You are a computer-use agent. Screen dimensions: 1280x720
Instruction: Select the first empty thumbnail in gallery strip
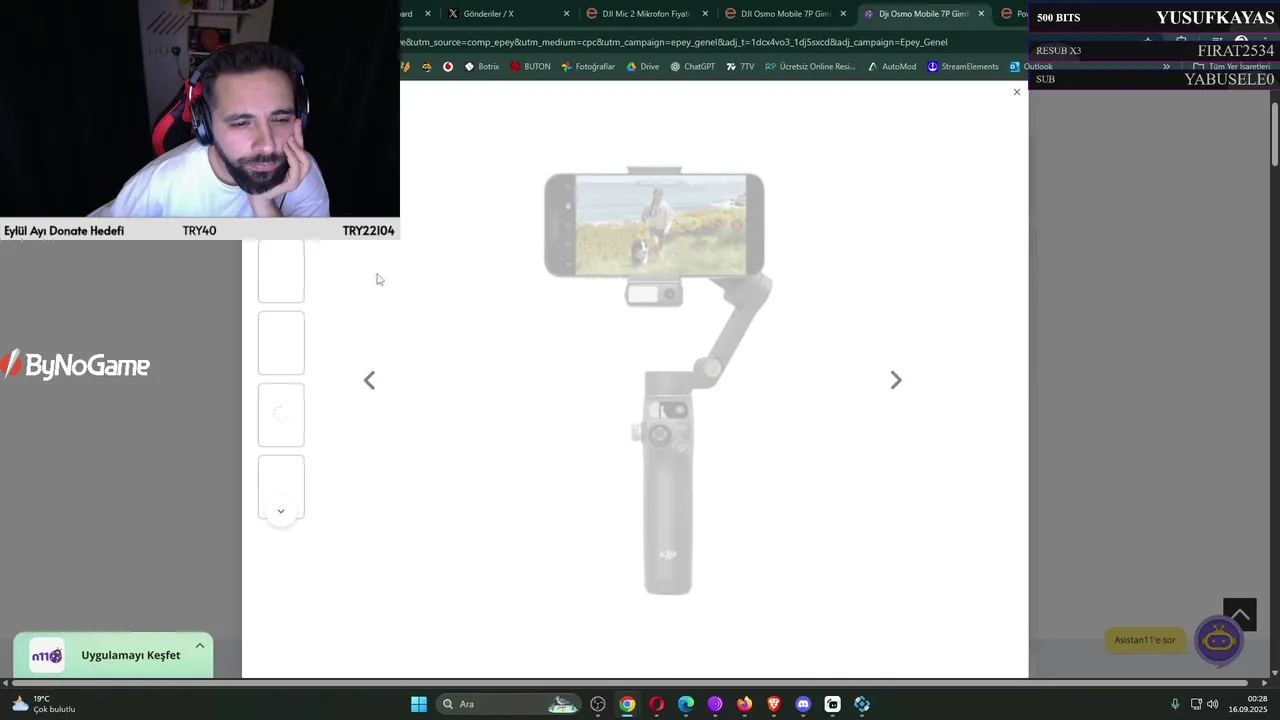click(x=281, y=271)
